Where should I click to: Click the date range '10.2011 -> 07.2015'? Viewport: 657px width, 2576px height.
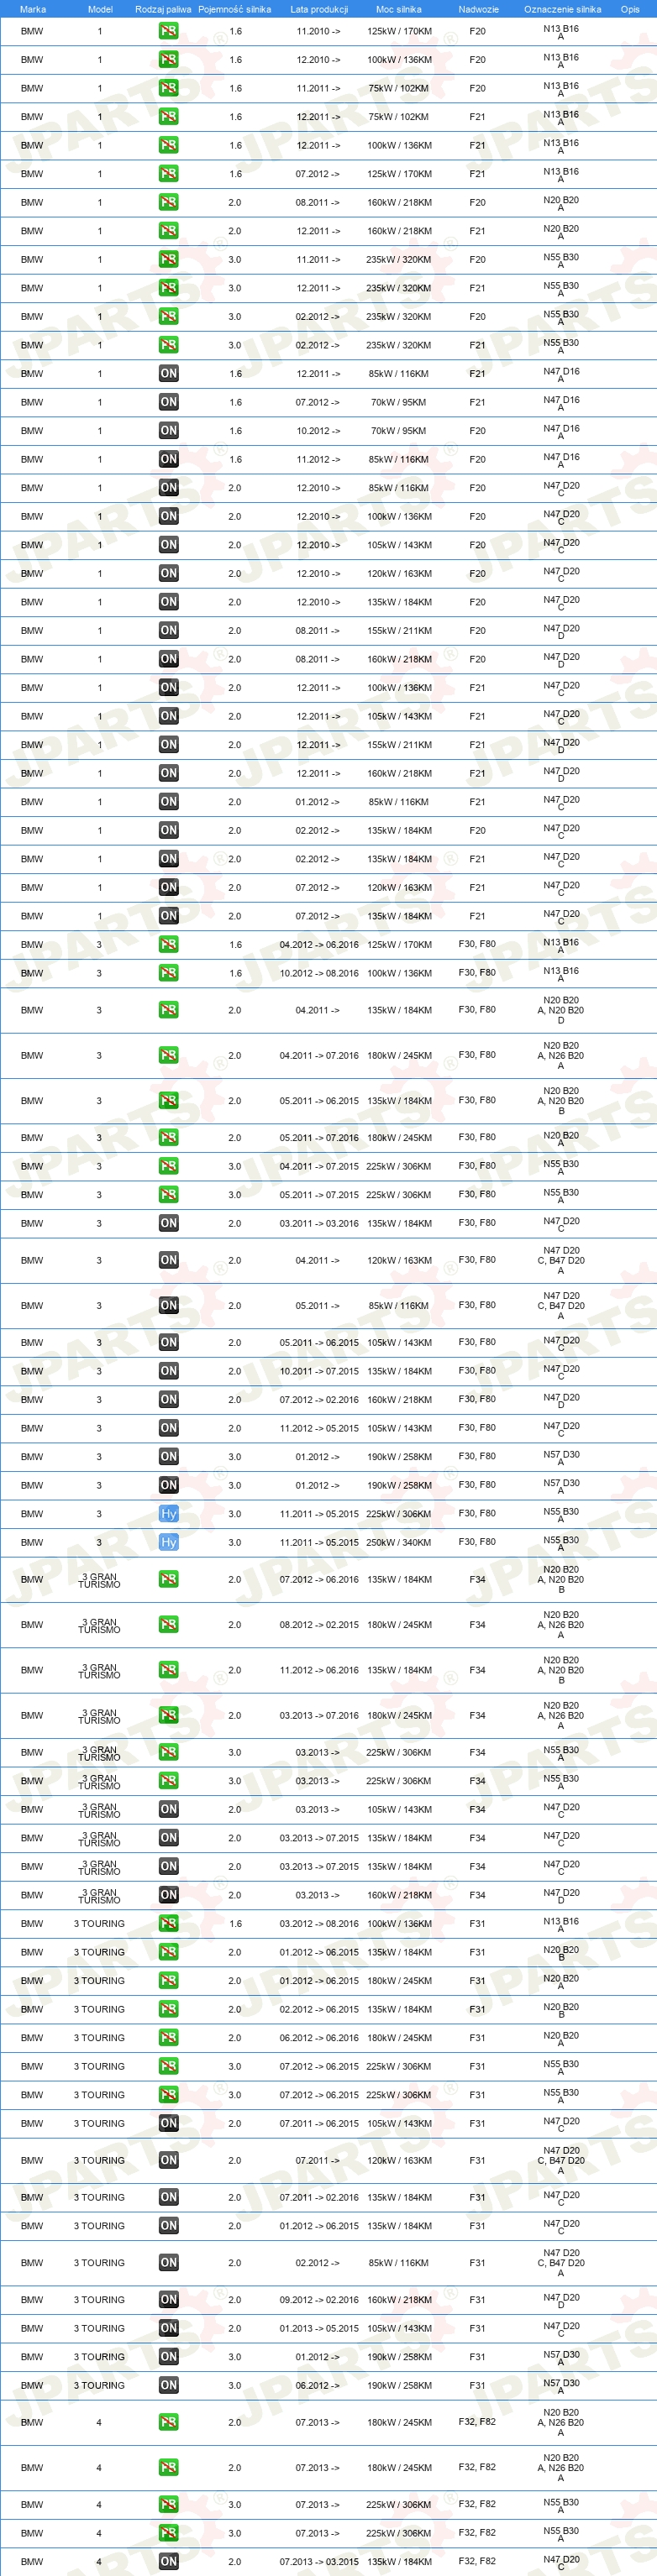tap(319, 1372)
